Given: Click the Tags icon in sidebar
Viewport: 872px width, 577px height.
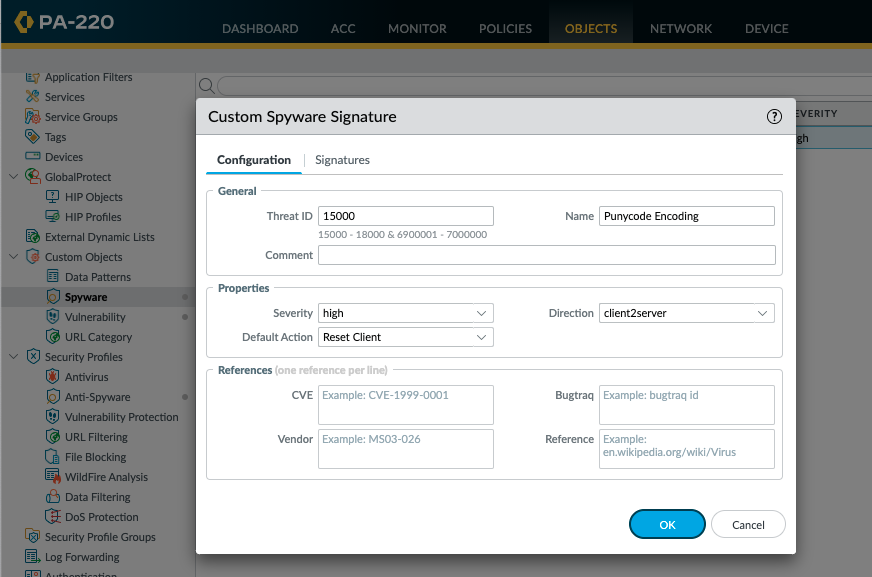Looking at the screenshot, I should (33, 137).
